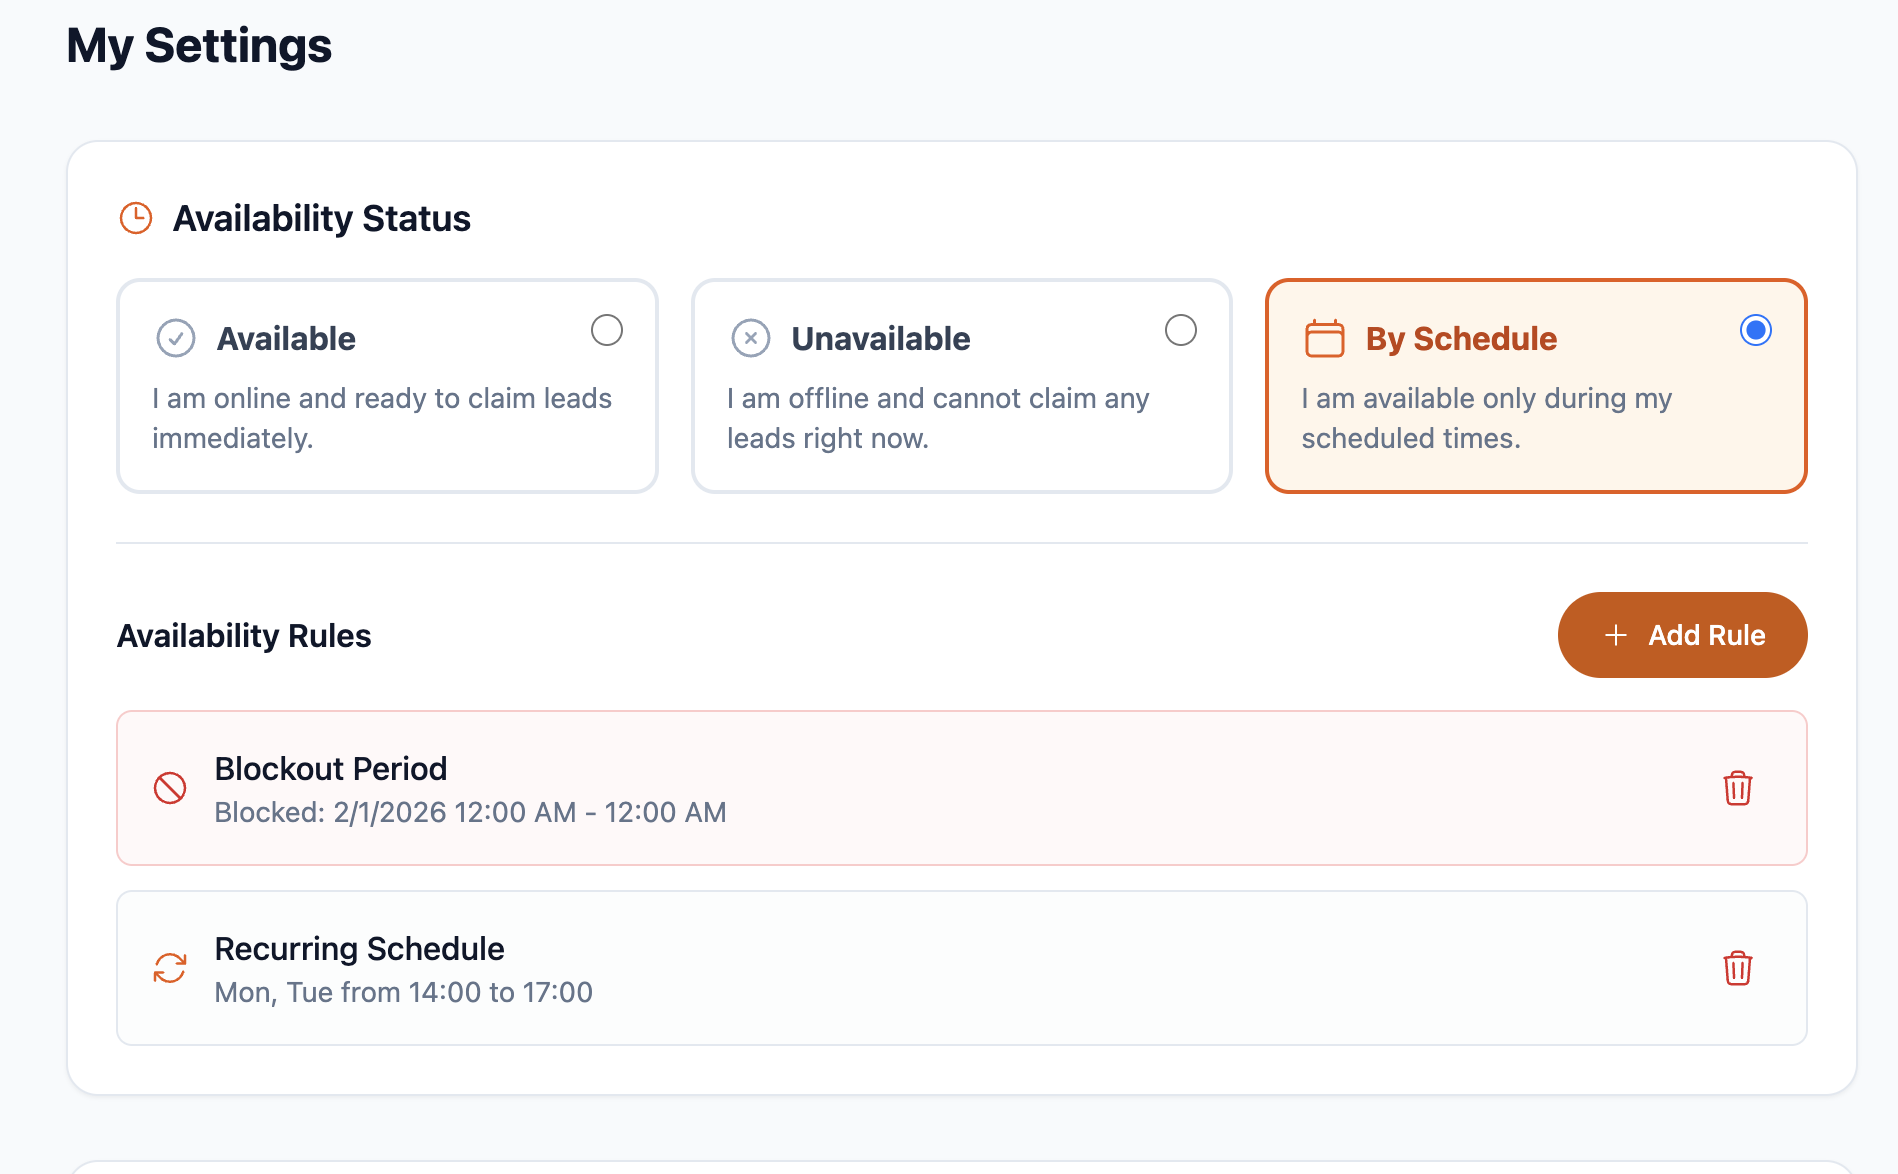Click the blocked-sign icon on Blockout Period
1898x1174 pixels.
[x=170, y=789]
